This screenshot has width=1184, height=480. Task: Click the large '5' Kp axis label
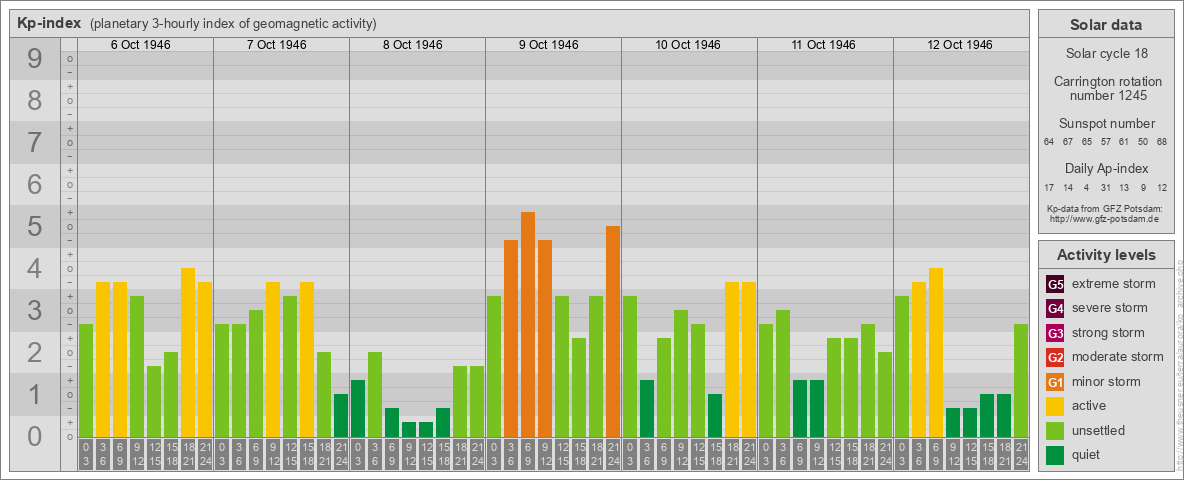point(35,226)
